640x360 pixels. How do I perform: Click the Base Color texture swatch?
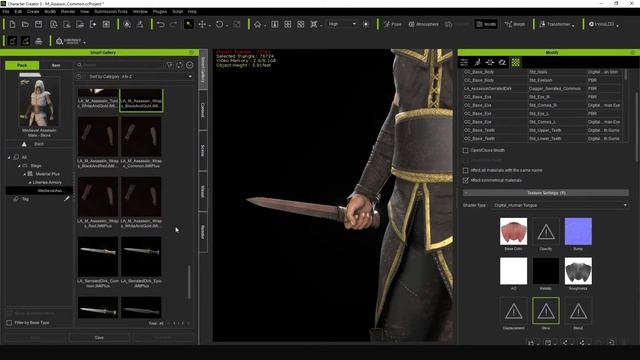tap(513, 231)
